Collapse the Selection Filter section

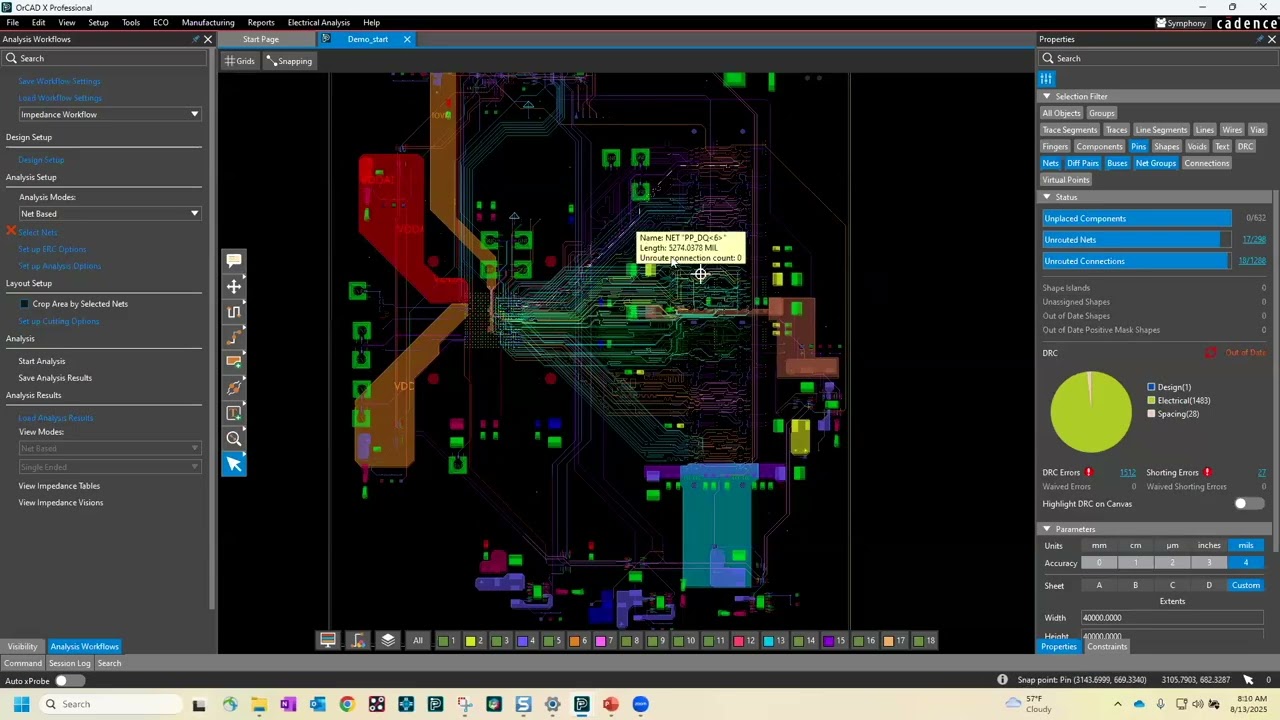tap(1046, 97)
